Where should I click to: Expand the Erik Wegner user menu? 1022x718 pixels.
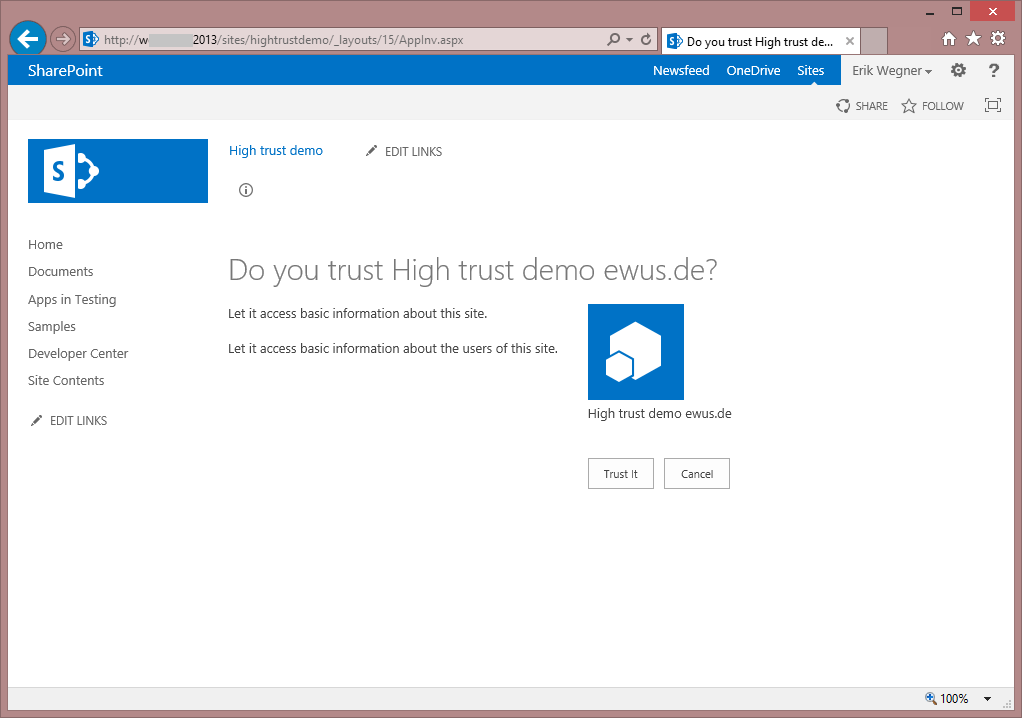point(891,71)
